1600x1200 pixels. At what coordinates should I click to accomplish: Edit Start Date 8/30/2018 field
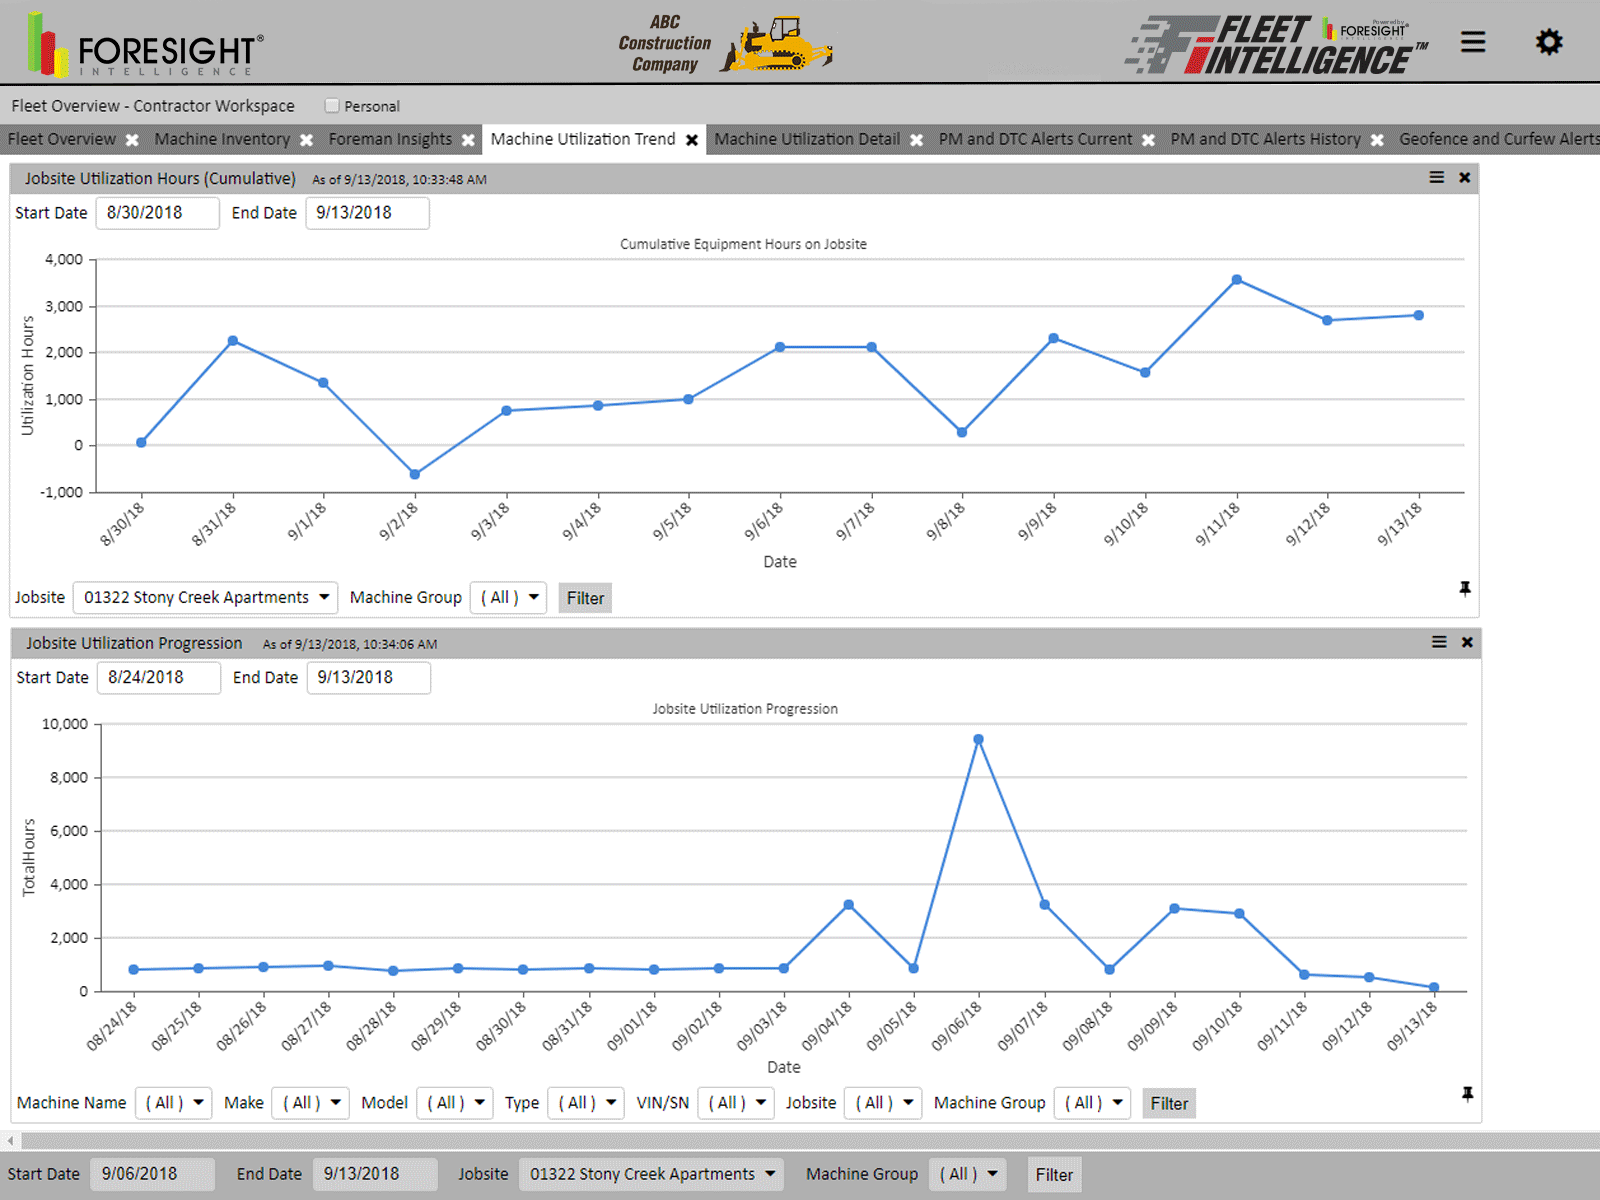tap(157, 213)
